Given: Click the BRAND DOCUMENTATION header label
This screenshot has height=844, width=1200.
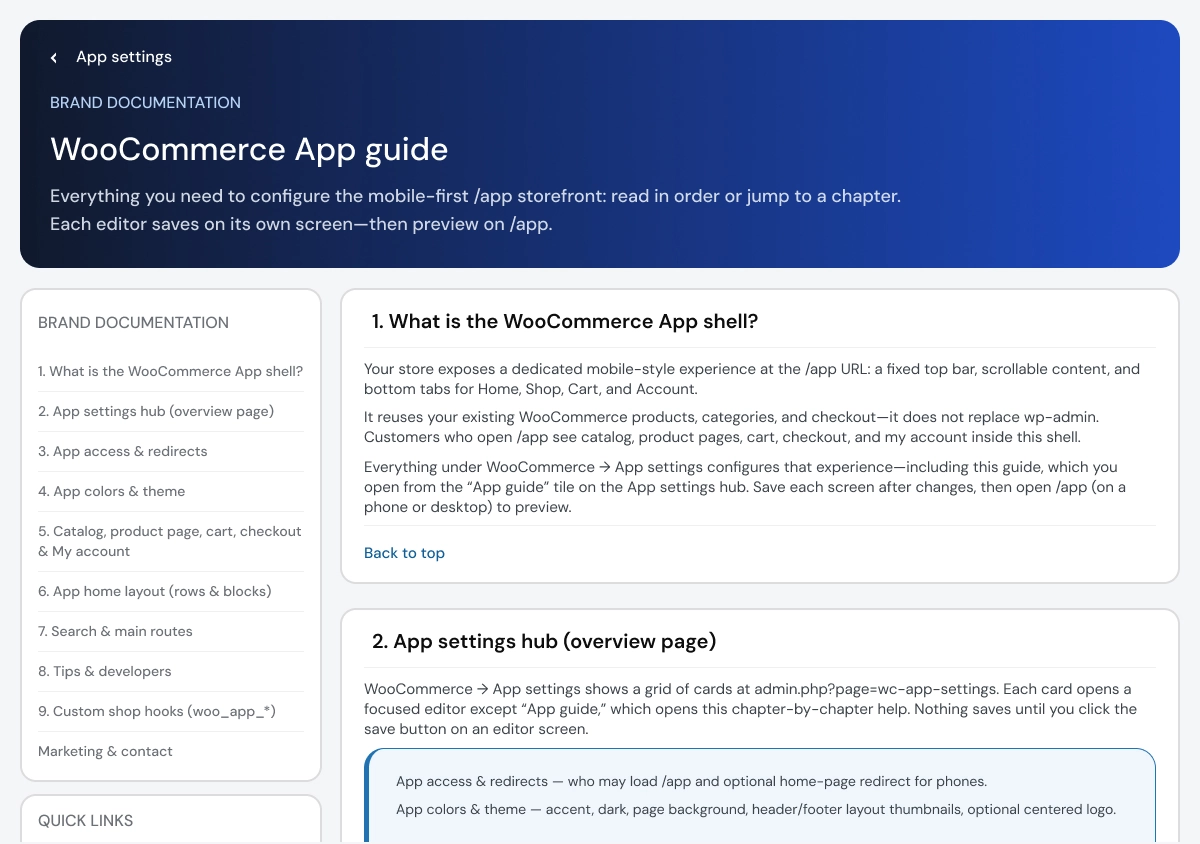Looking at the screenshot, I should coord(145,102).
